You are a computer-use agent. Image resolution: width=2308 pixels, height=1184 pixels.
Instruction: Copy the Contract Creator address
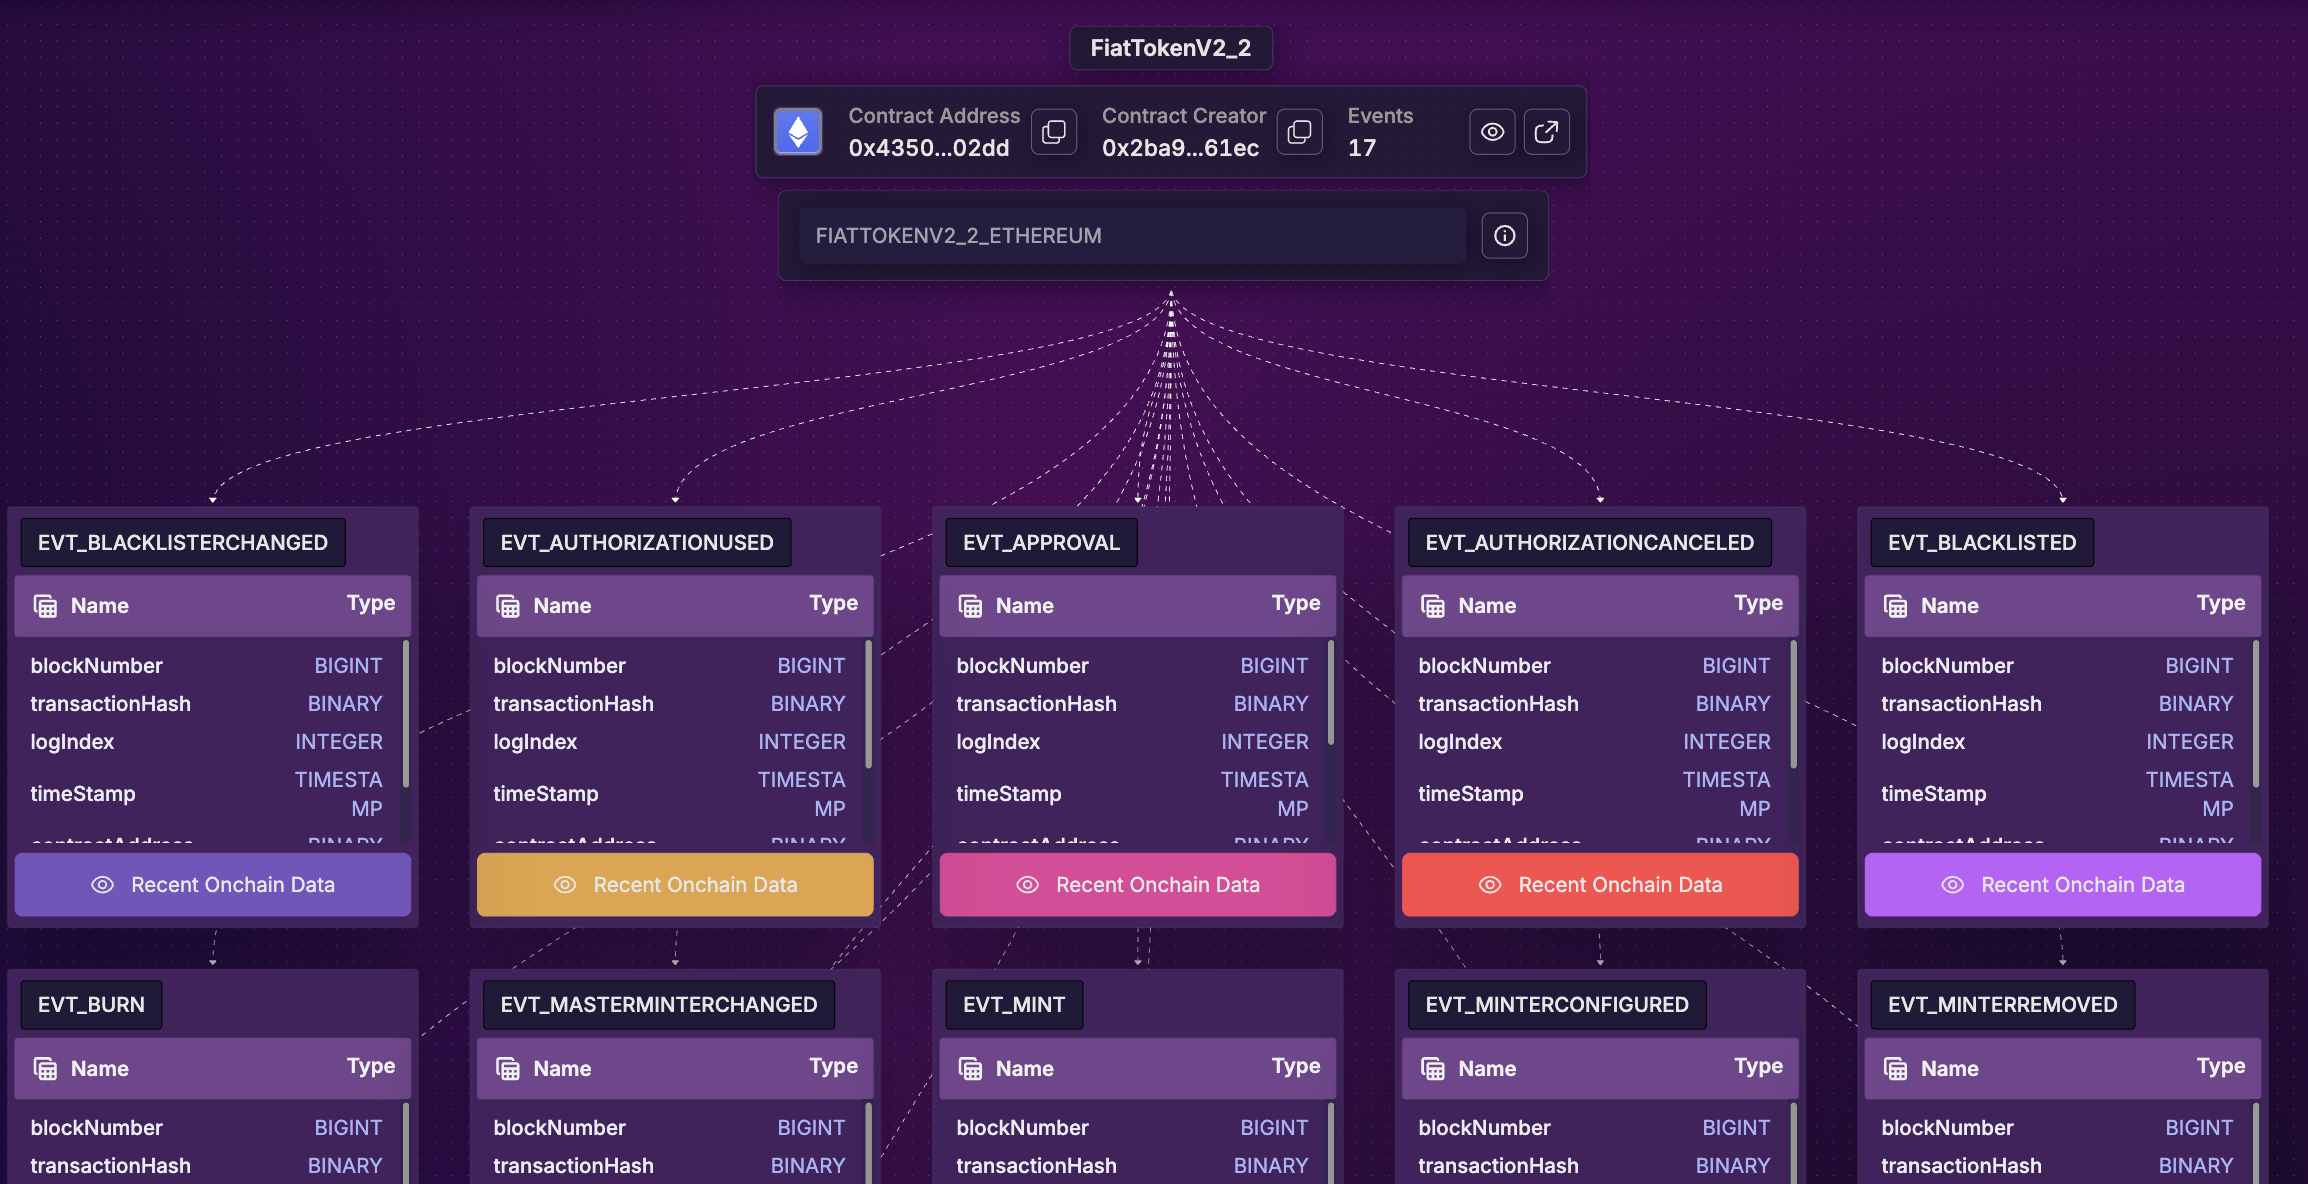pos(1299,132)
